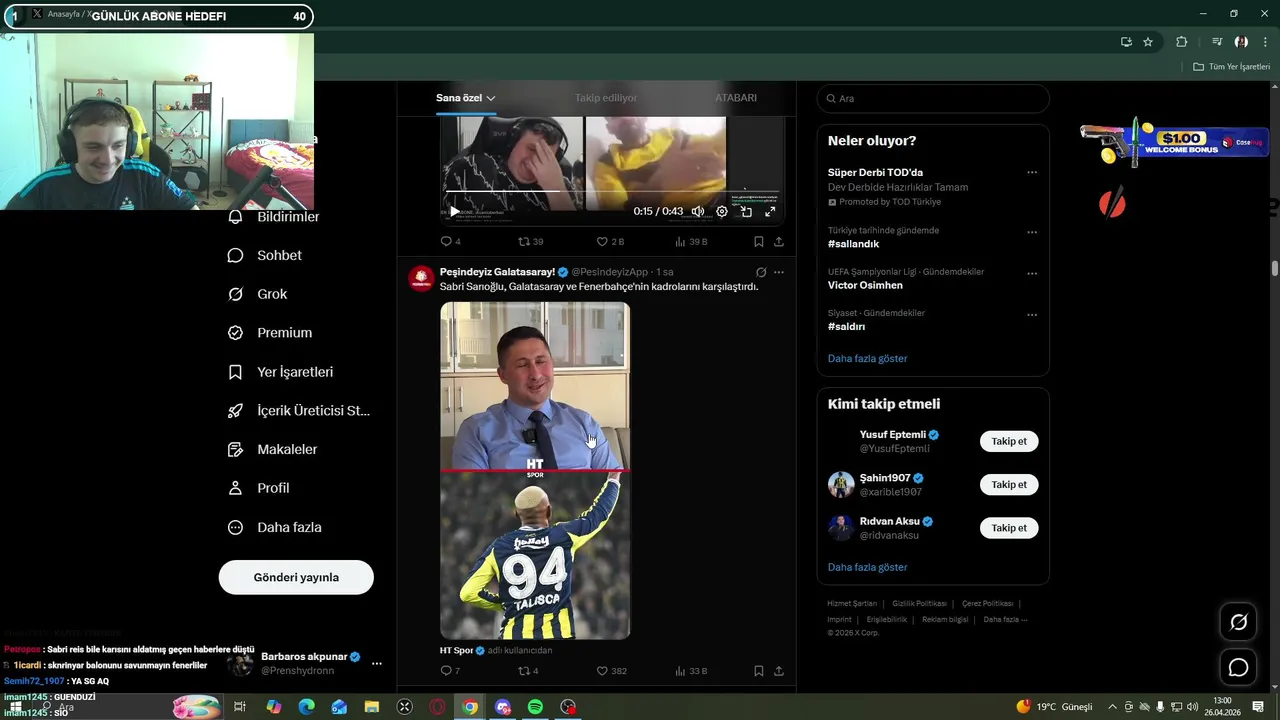Mute the video with the speaker icon
Image resolution: width=1280 pixels, height=720 pixels.
coord(698,211)
